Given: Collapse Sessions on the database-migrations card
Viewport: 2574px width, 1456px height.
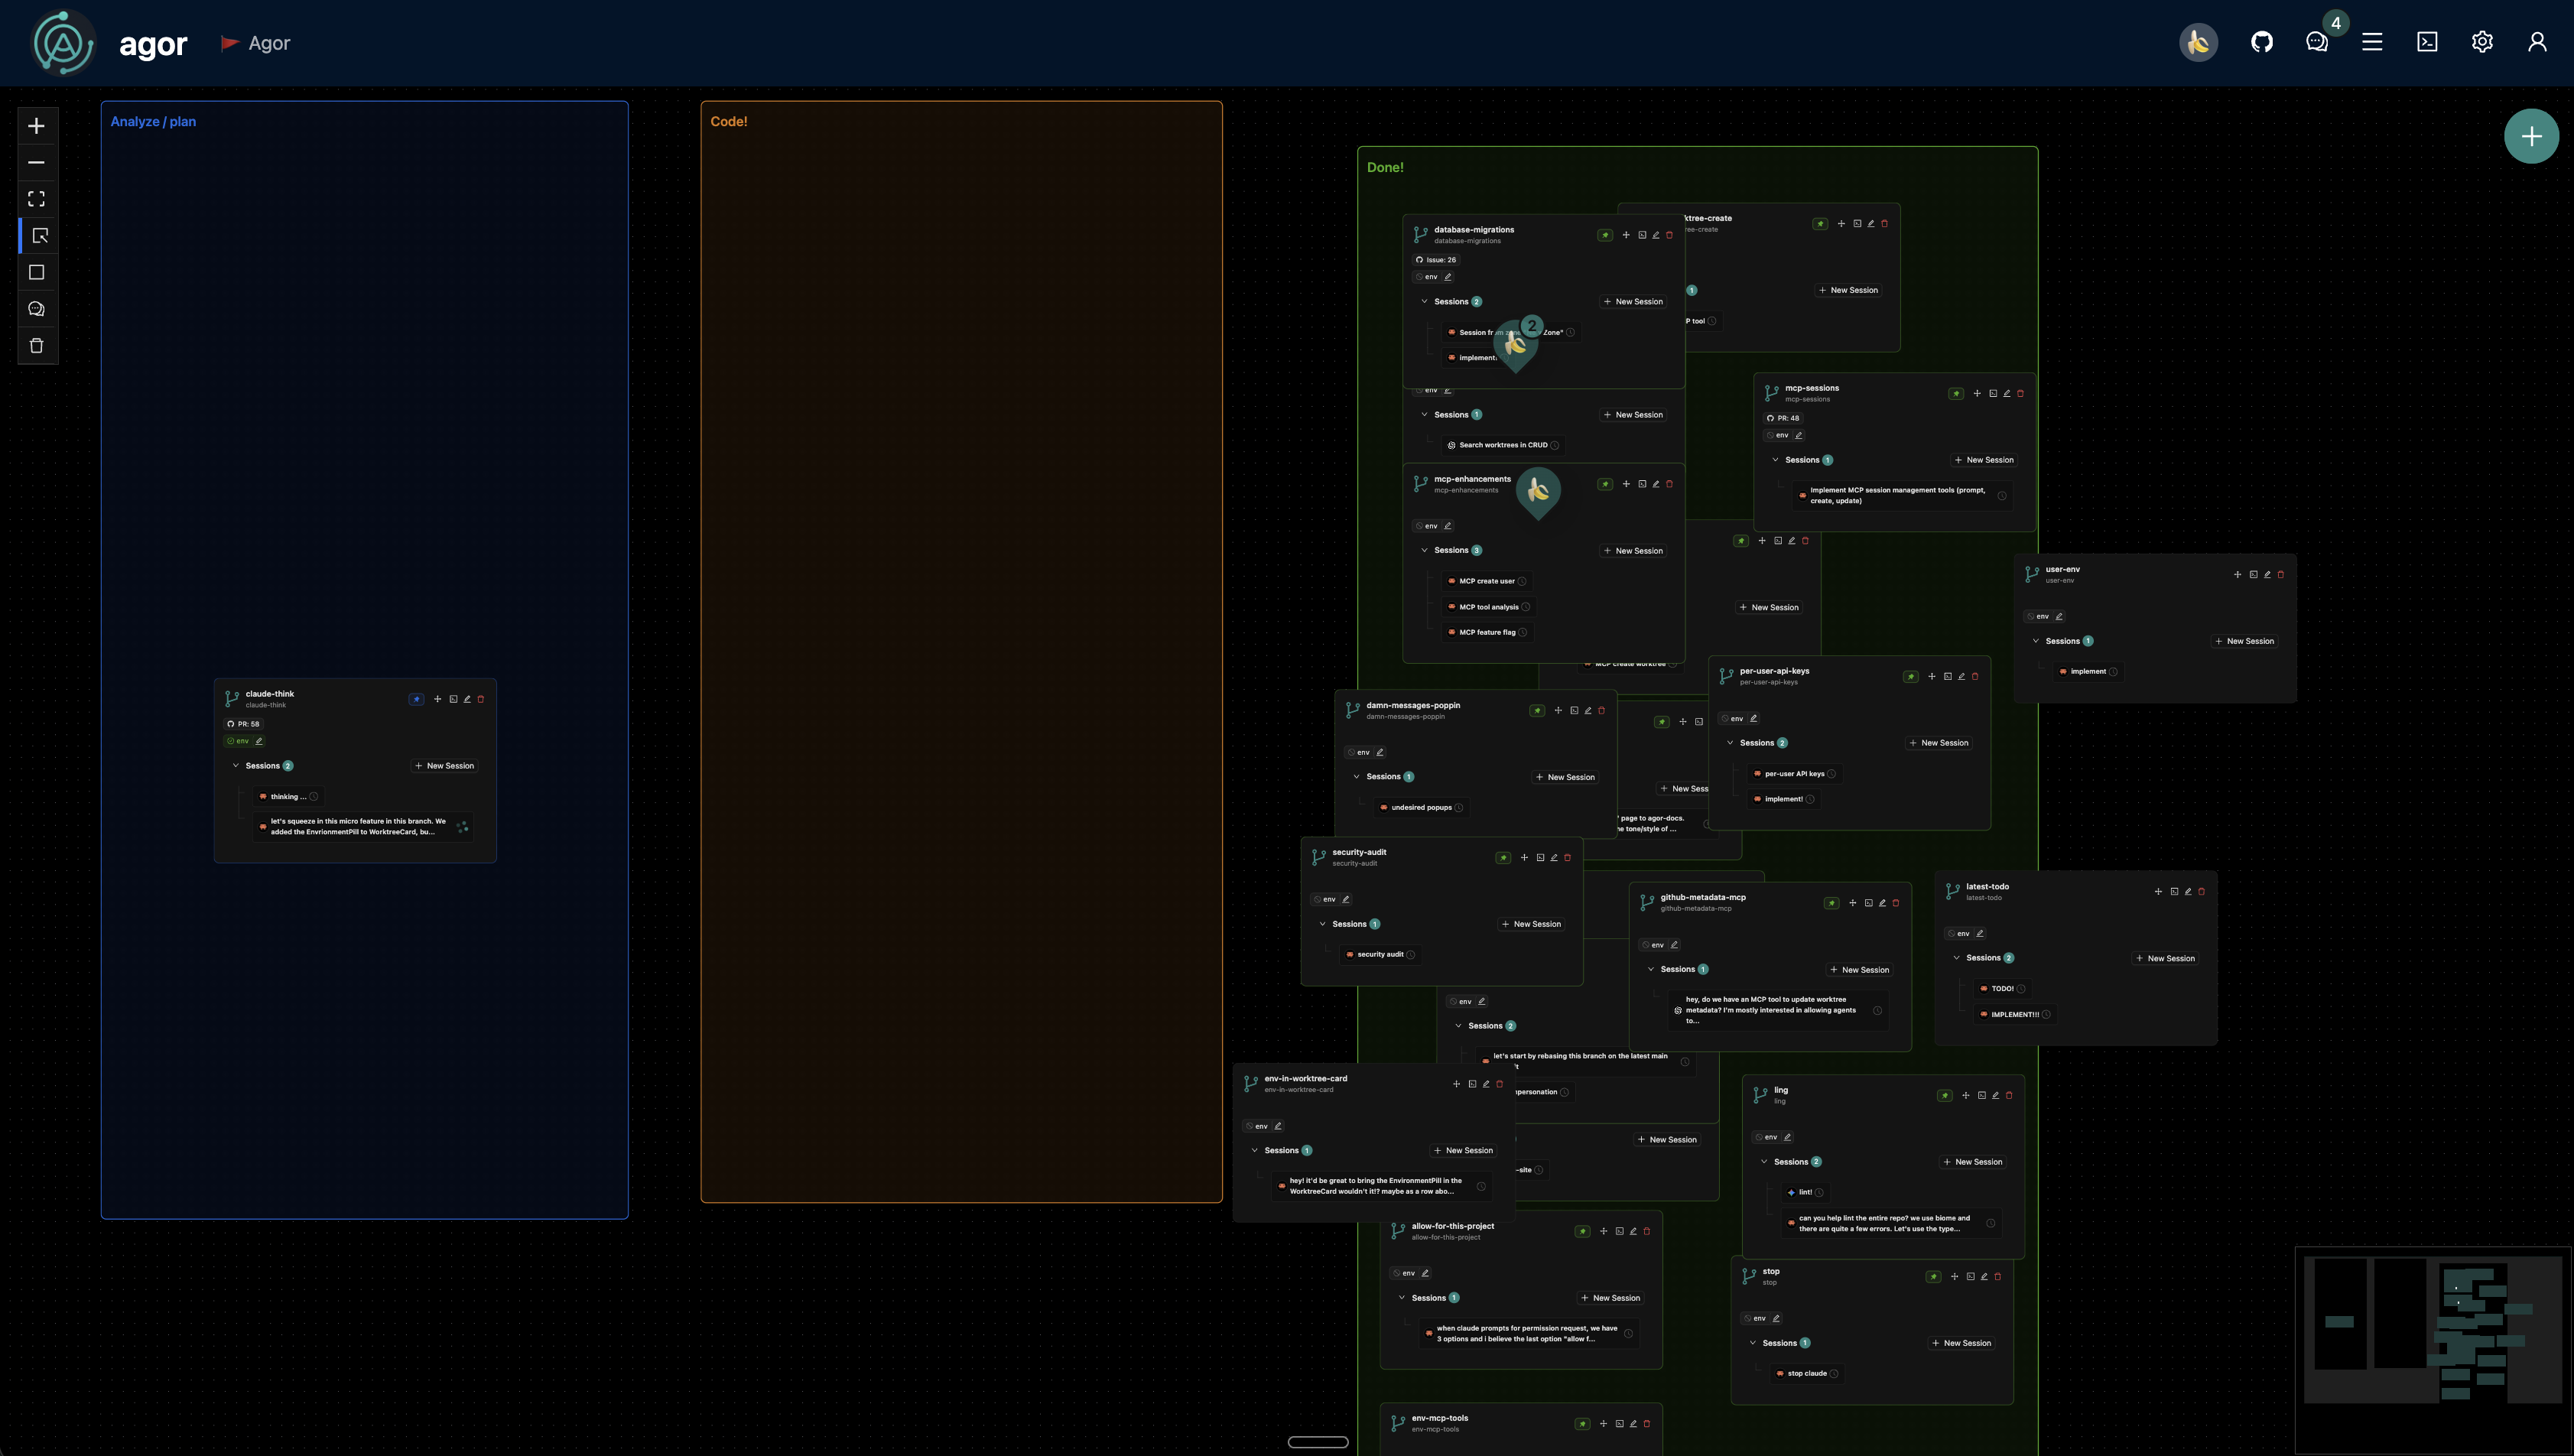Looking at the screenshot, I should (x=1426, y=301).
